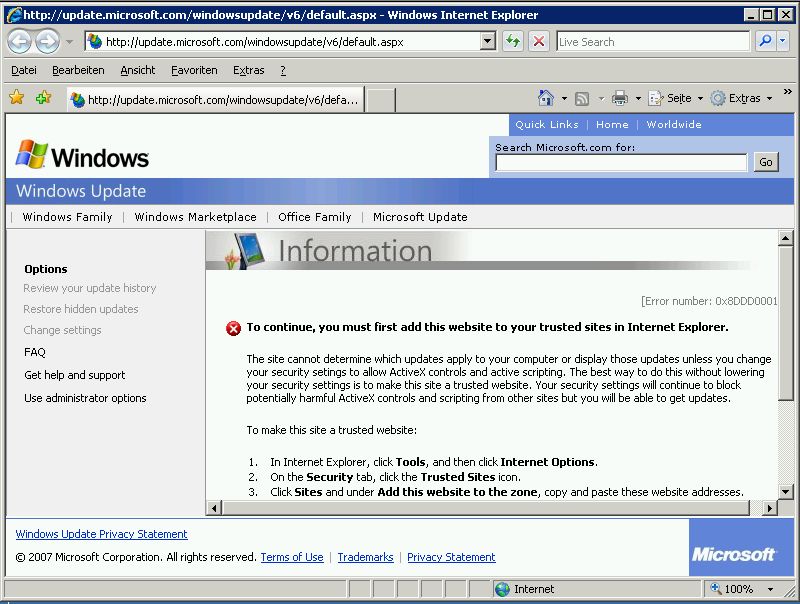Show more toolbar commands chevron
The image size is (800, 604).
tap(787, 92)
